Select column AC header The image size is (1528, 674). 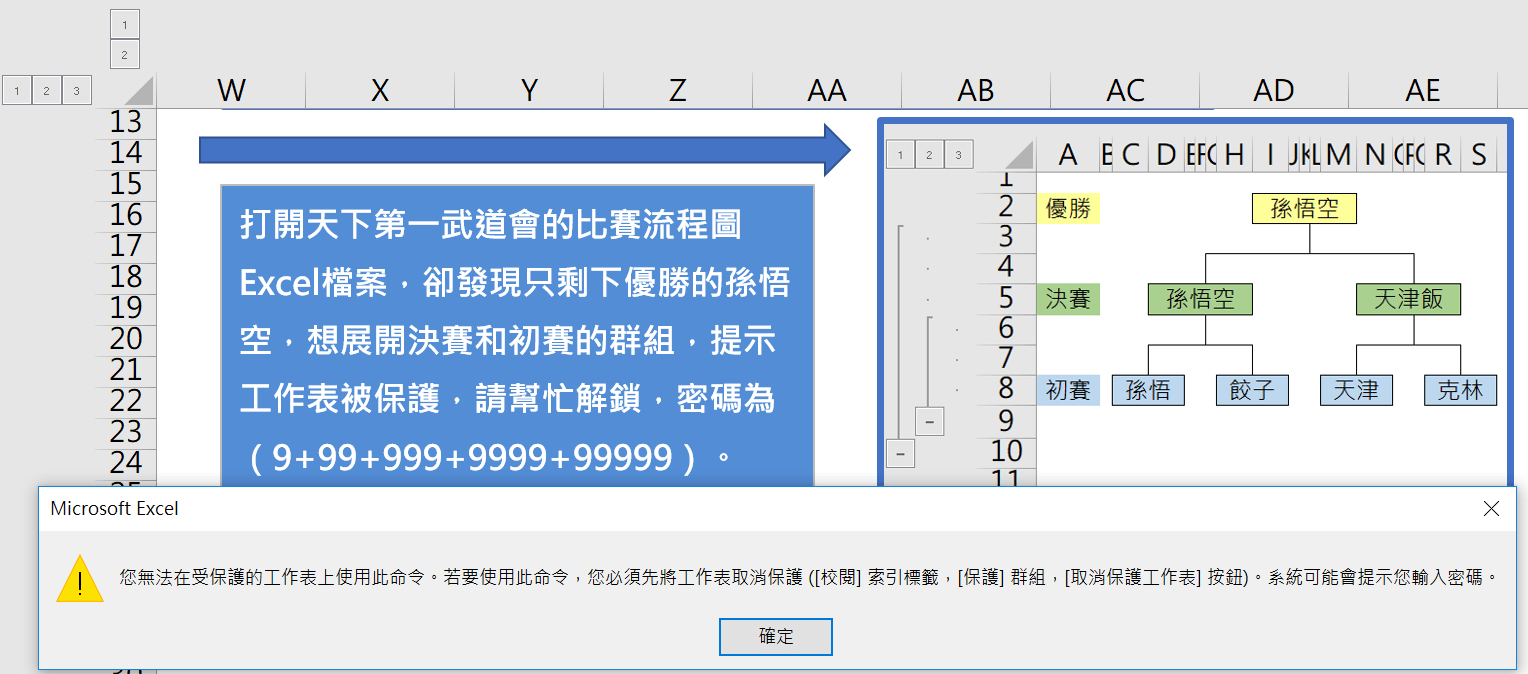tap(1125, 91)
